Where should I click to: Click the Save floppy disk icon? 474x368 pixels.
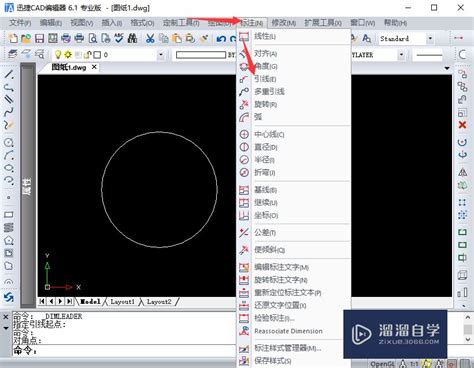(x=39, y=38)
